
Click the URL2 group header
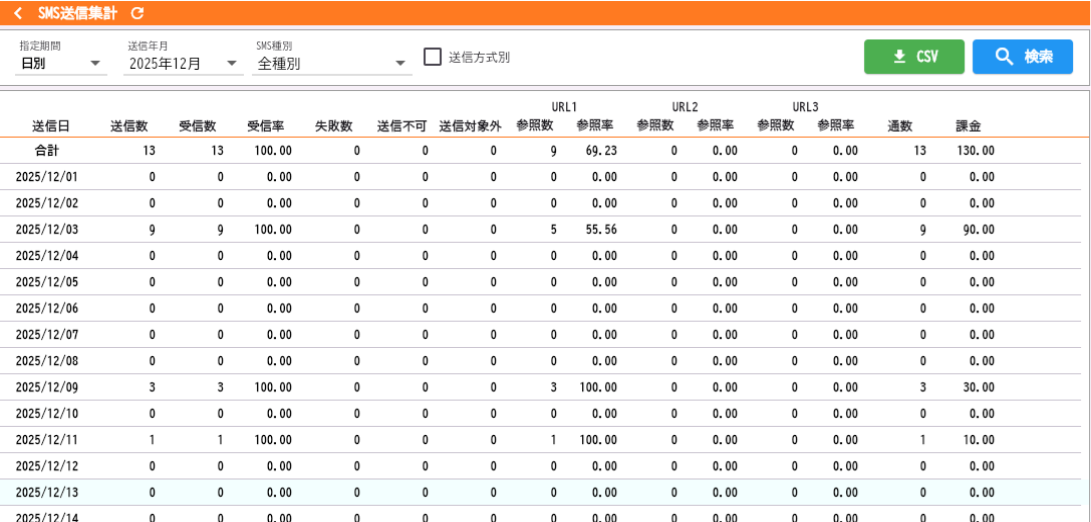(x=685, y=106)
